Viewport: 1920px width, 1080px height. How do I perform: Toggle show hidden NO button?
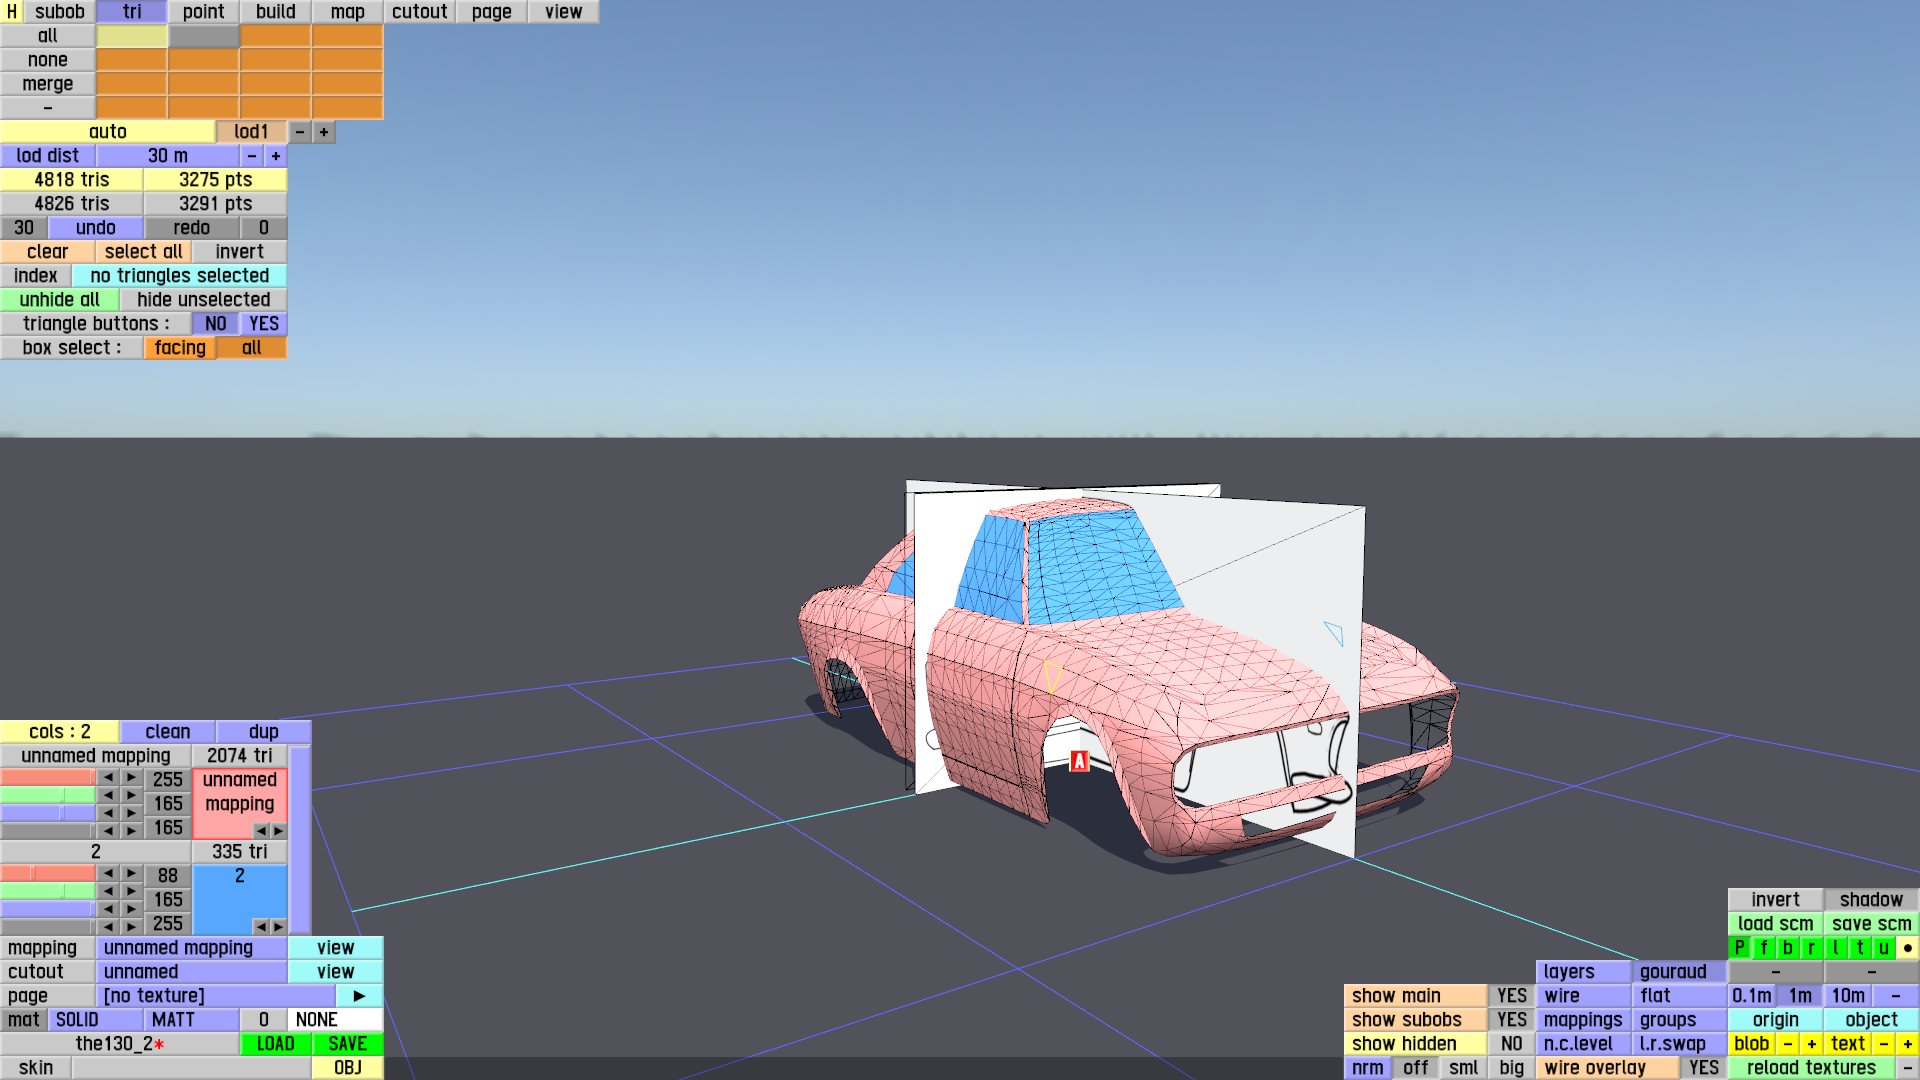pyautogui.click(x=1511, y=1044)
